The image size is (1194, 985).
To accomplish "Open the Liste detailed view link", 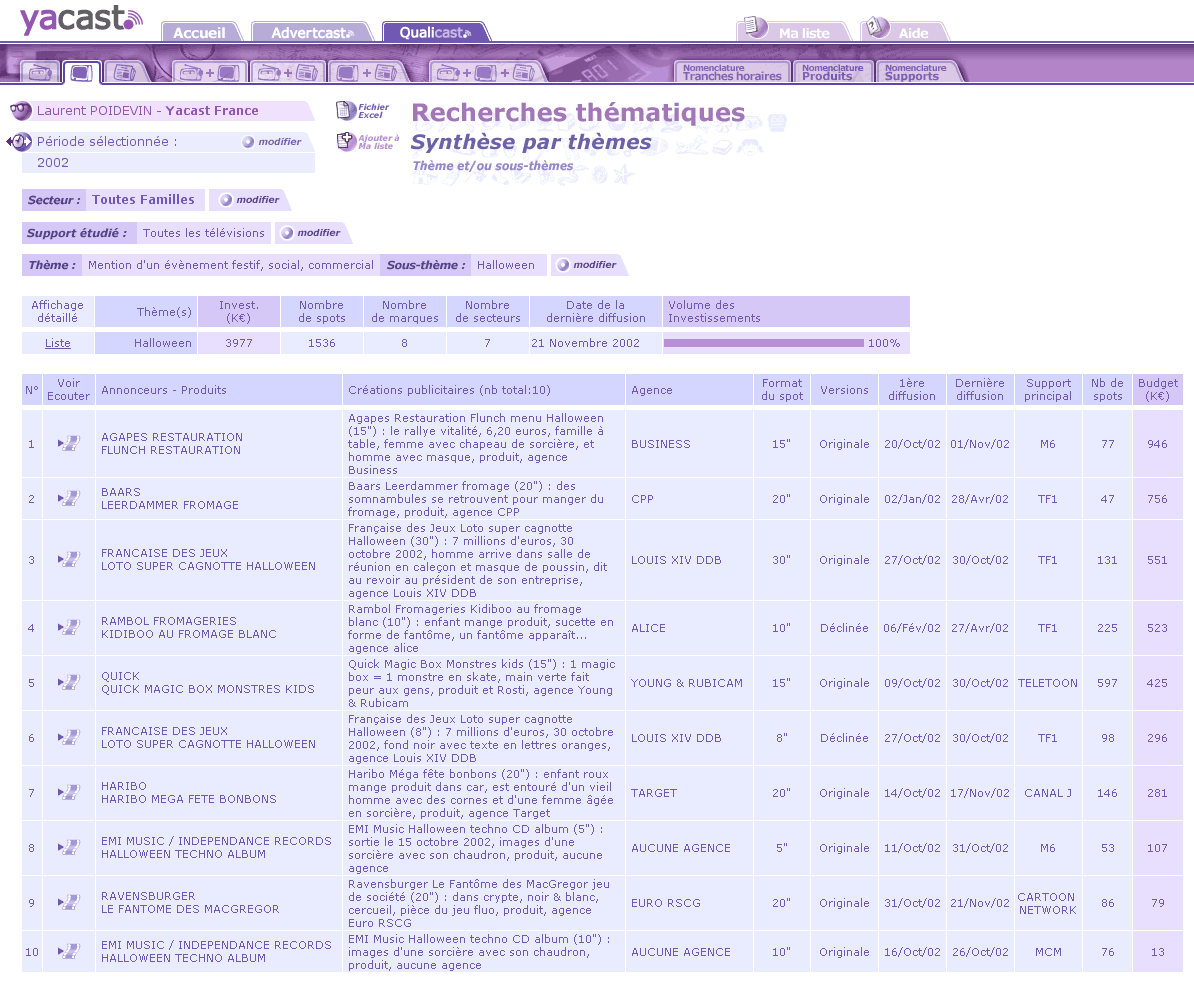I will tap(58, 343).
